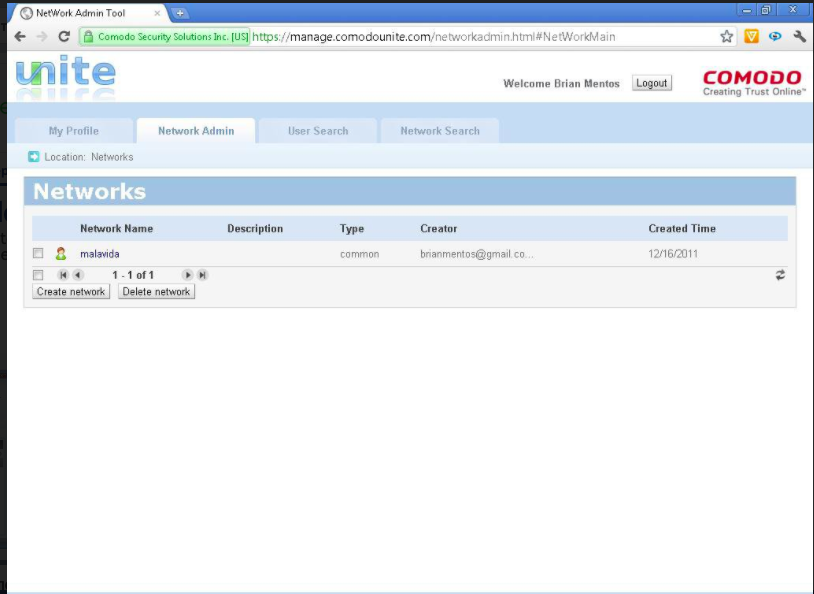Switch to the Network Admin tab
Screen dimensions: 814x594
tap(196, 131)
